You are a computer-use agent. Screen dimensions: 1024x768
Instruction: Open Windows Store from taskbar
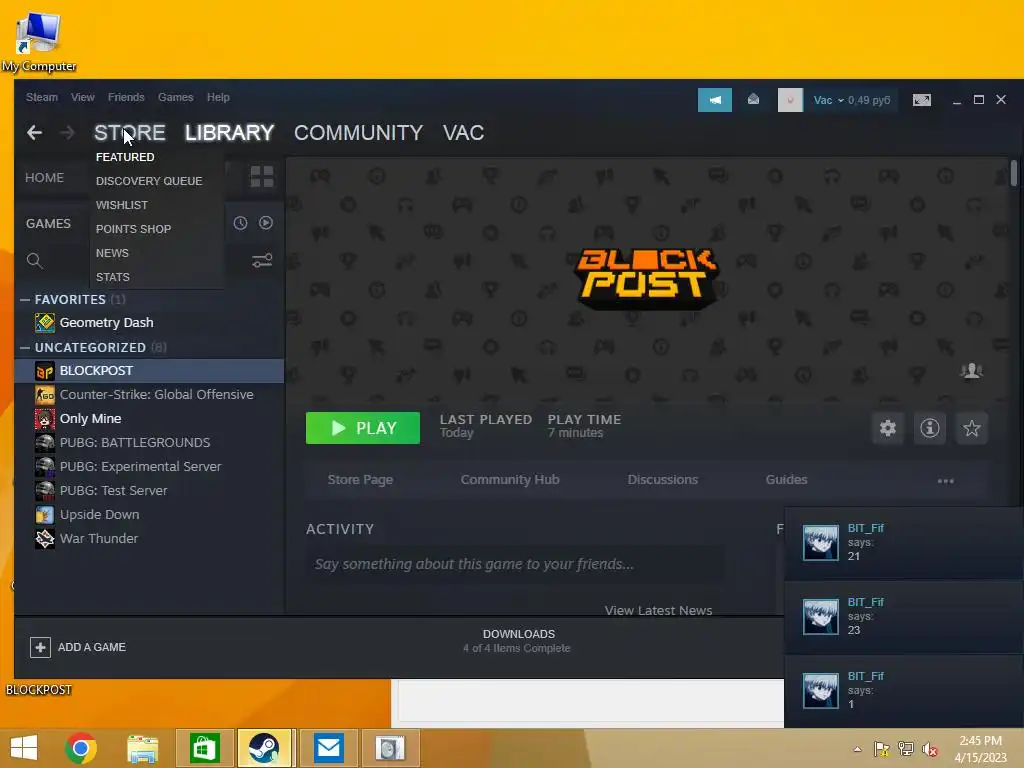(204, 748)
